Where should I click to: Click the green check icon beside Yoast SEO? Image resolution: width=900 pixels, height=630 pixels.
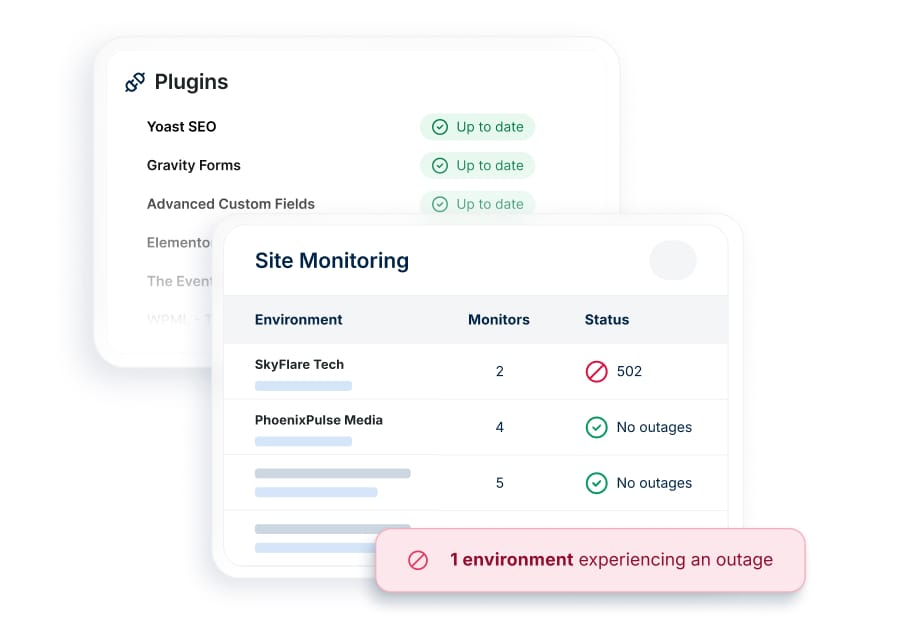[x=440, y=127]
